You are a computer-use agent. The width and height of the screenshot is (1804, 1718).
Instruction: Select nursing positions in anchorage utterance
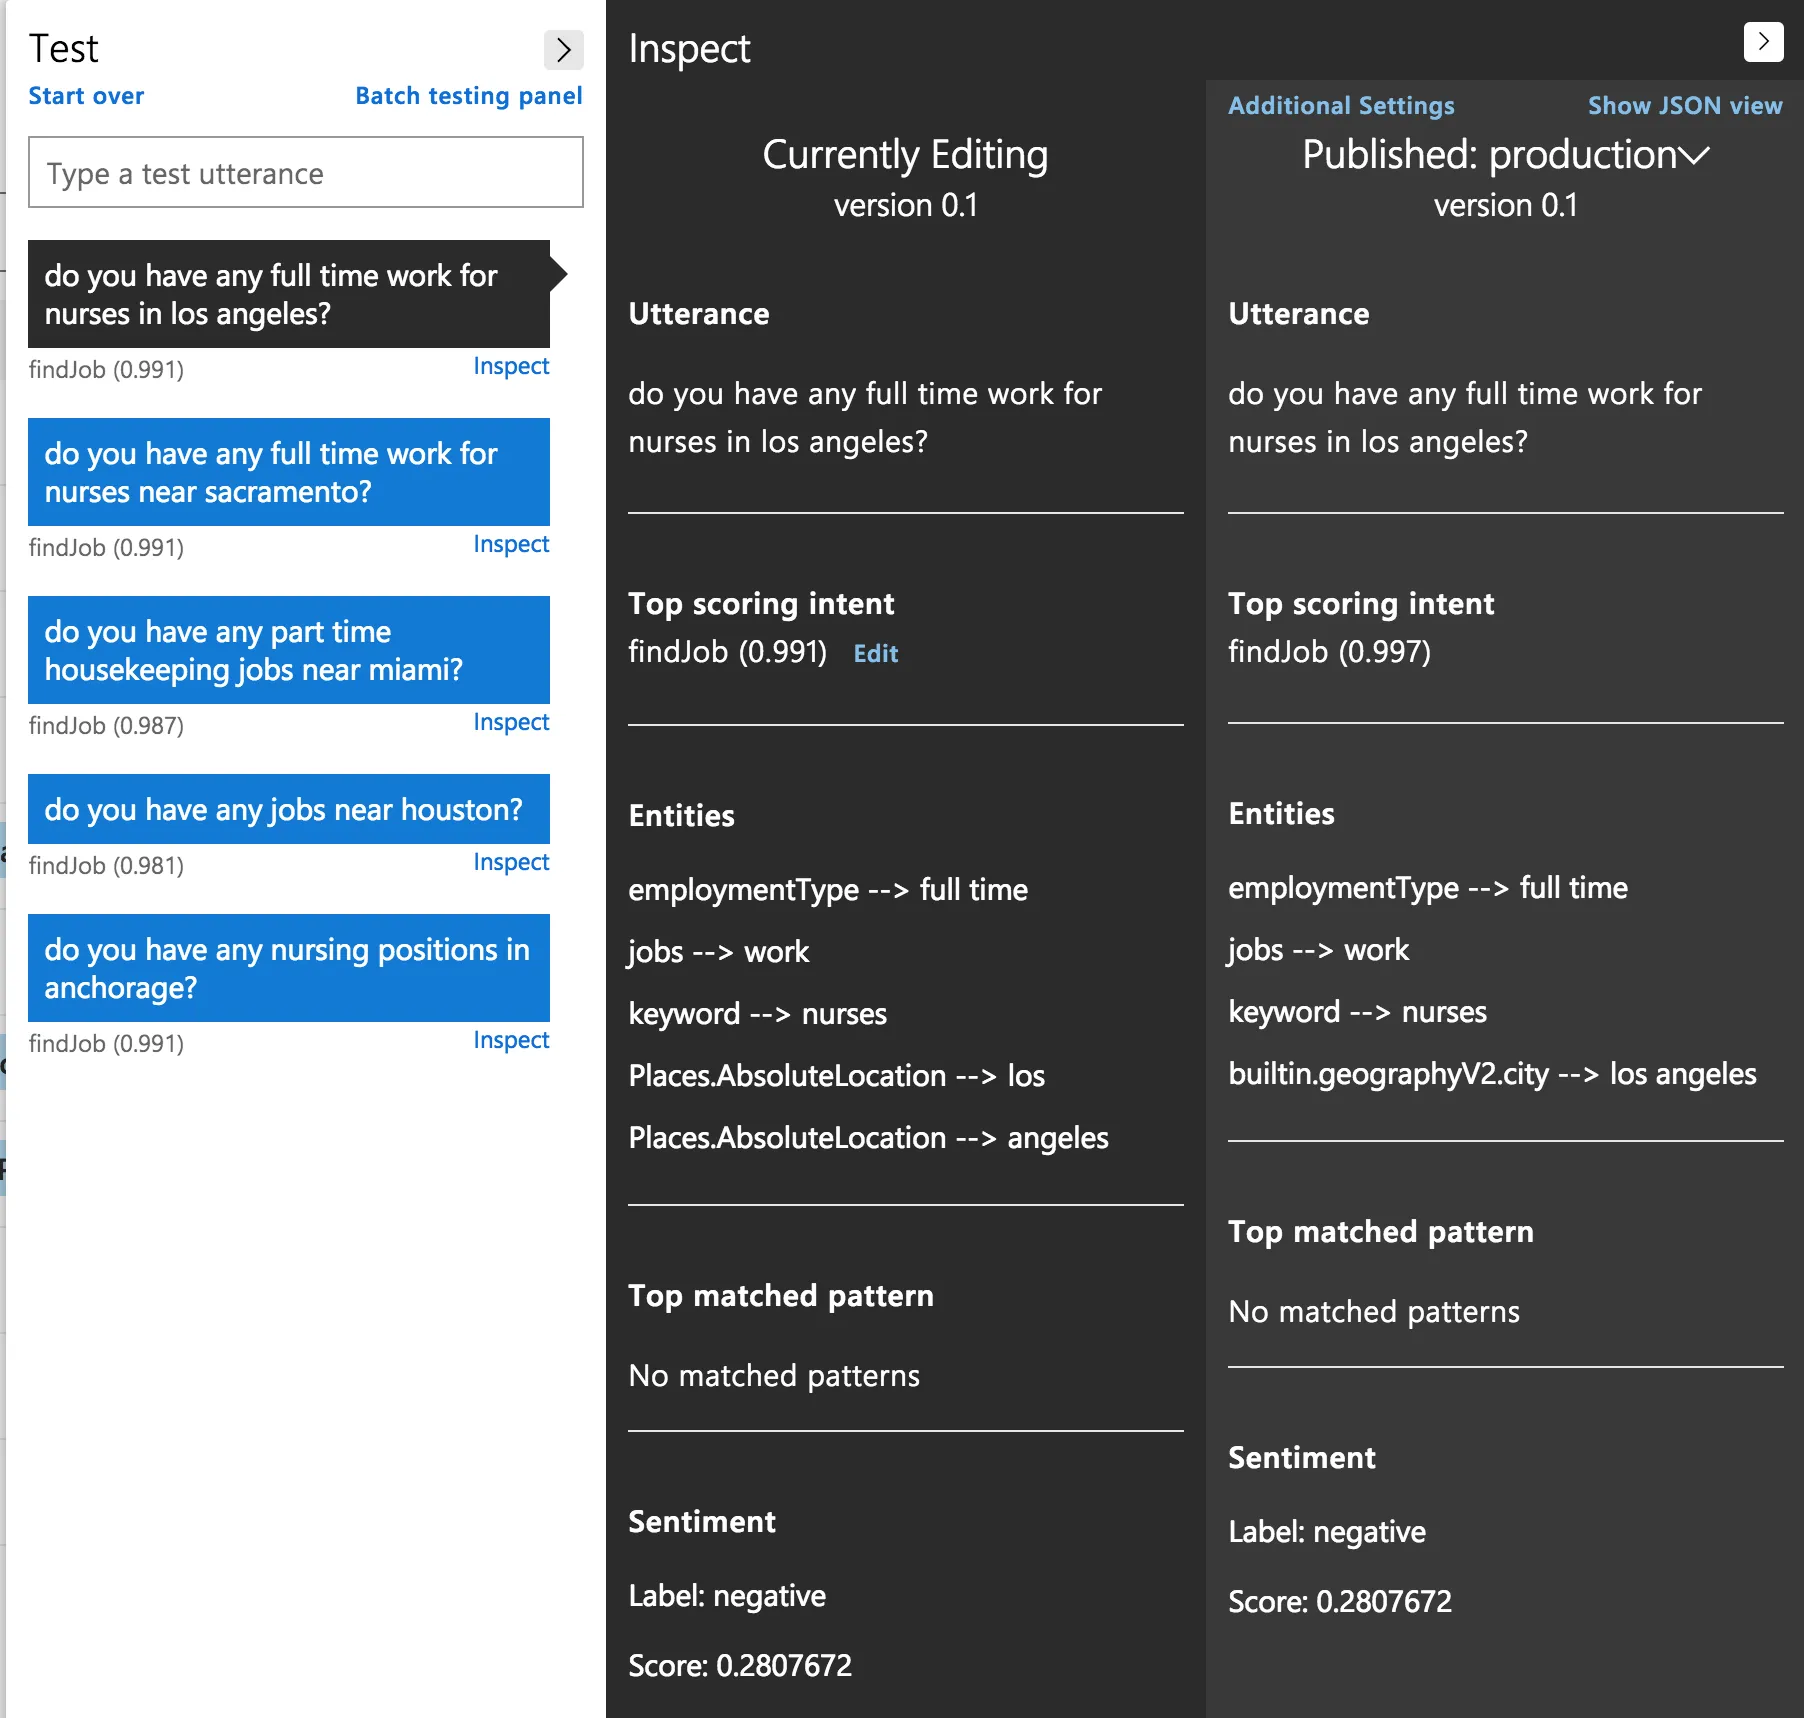pos(288,968)
